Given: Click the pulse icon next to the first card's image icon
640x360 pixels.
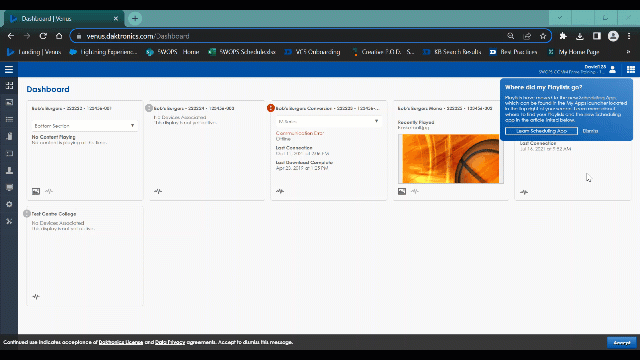Looking at the screenshot, I should (49, 191).
